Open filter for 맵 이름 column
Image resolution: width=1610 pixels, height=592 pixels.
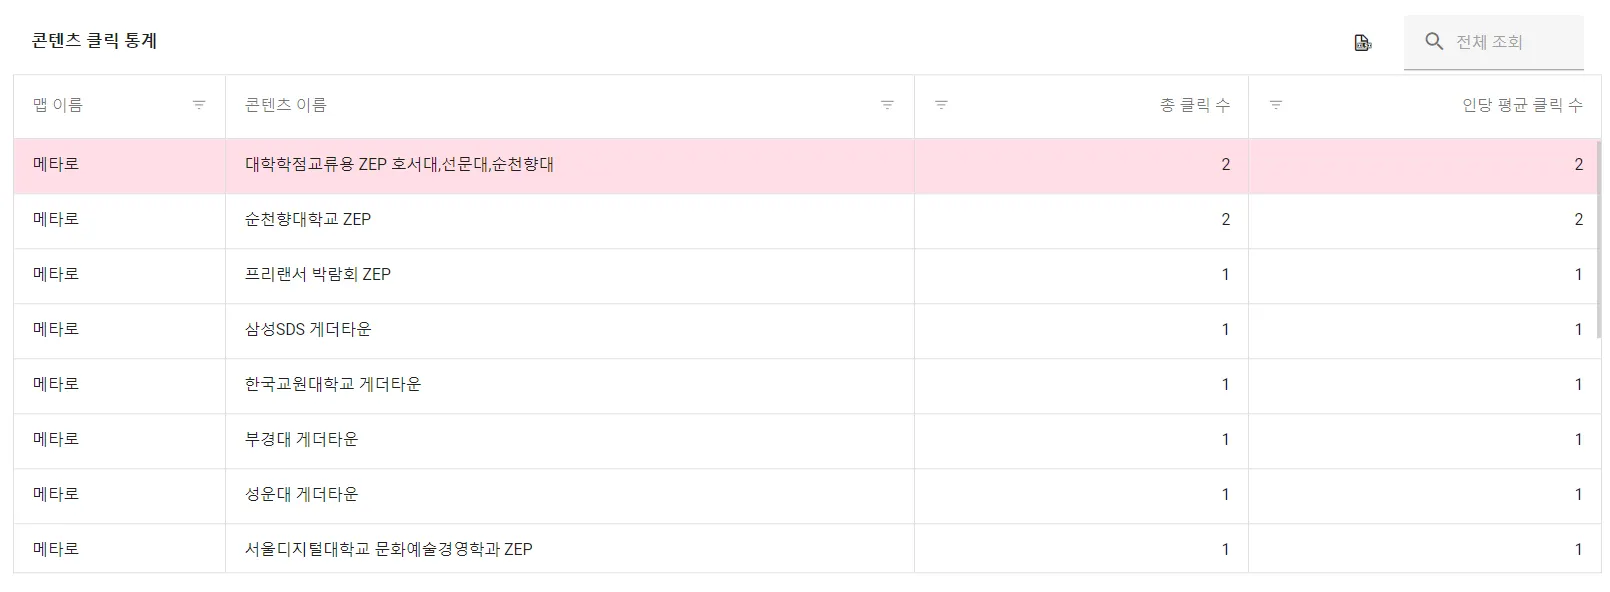(x=199, y=105)
